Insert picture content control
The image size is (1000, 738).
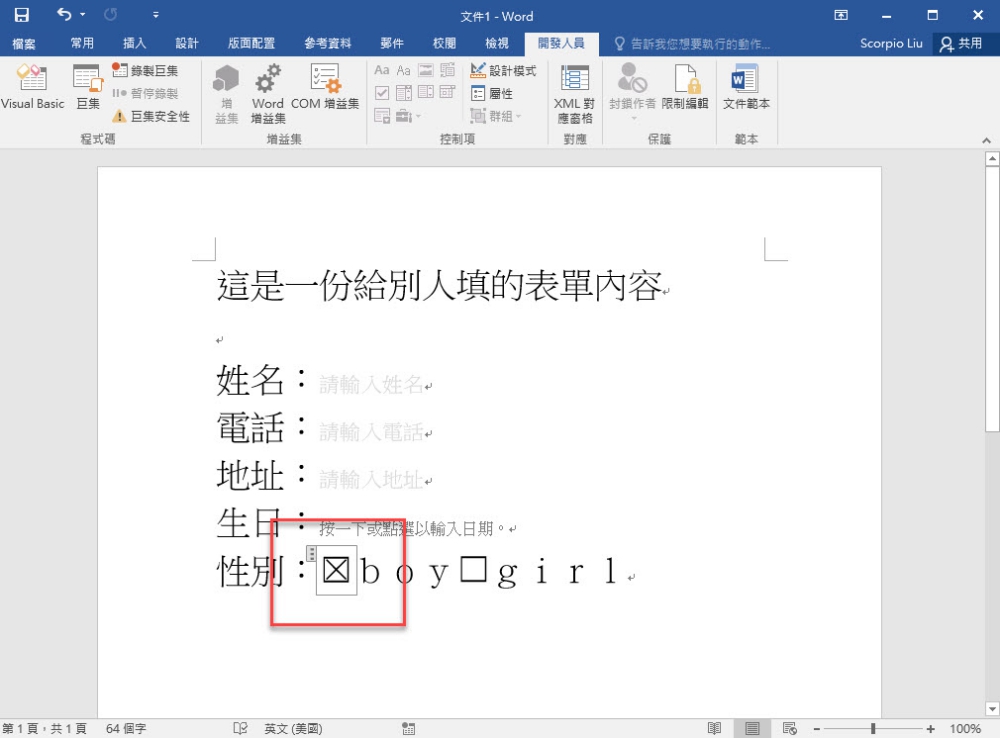pos(425,70)
